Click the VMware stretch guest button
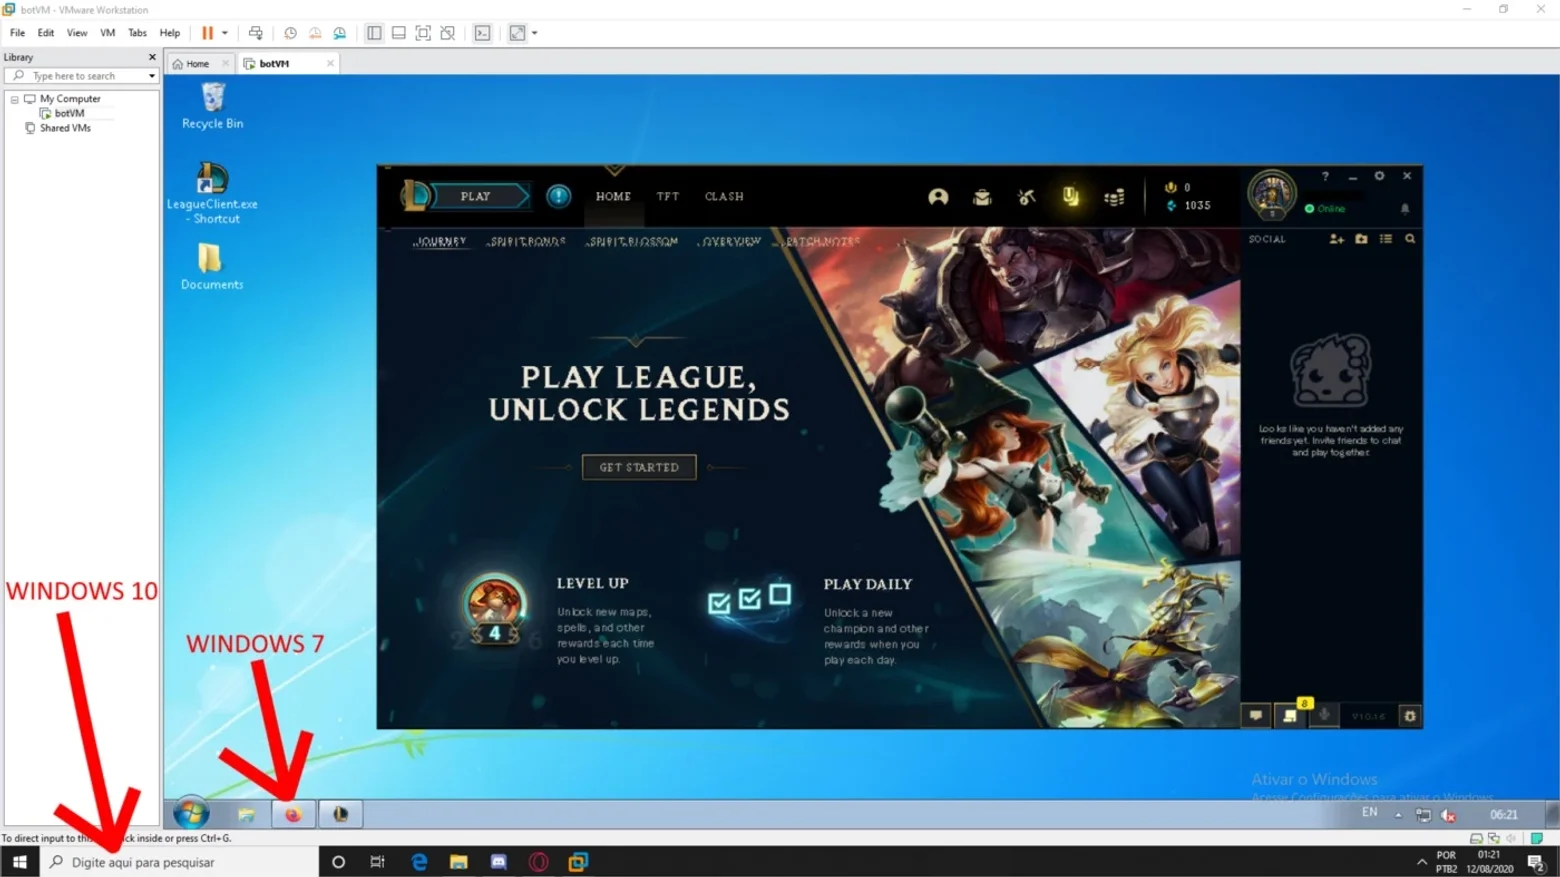Viewport: 1560px width, 877px height. click(x=517, y=33)
